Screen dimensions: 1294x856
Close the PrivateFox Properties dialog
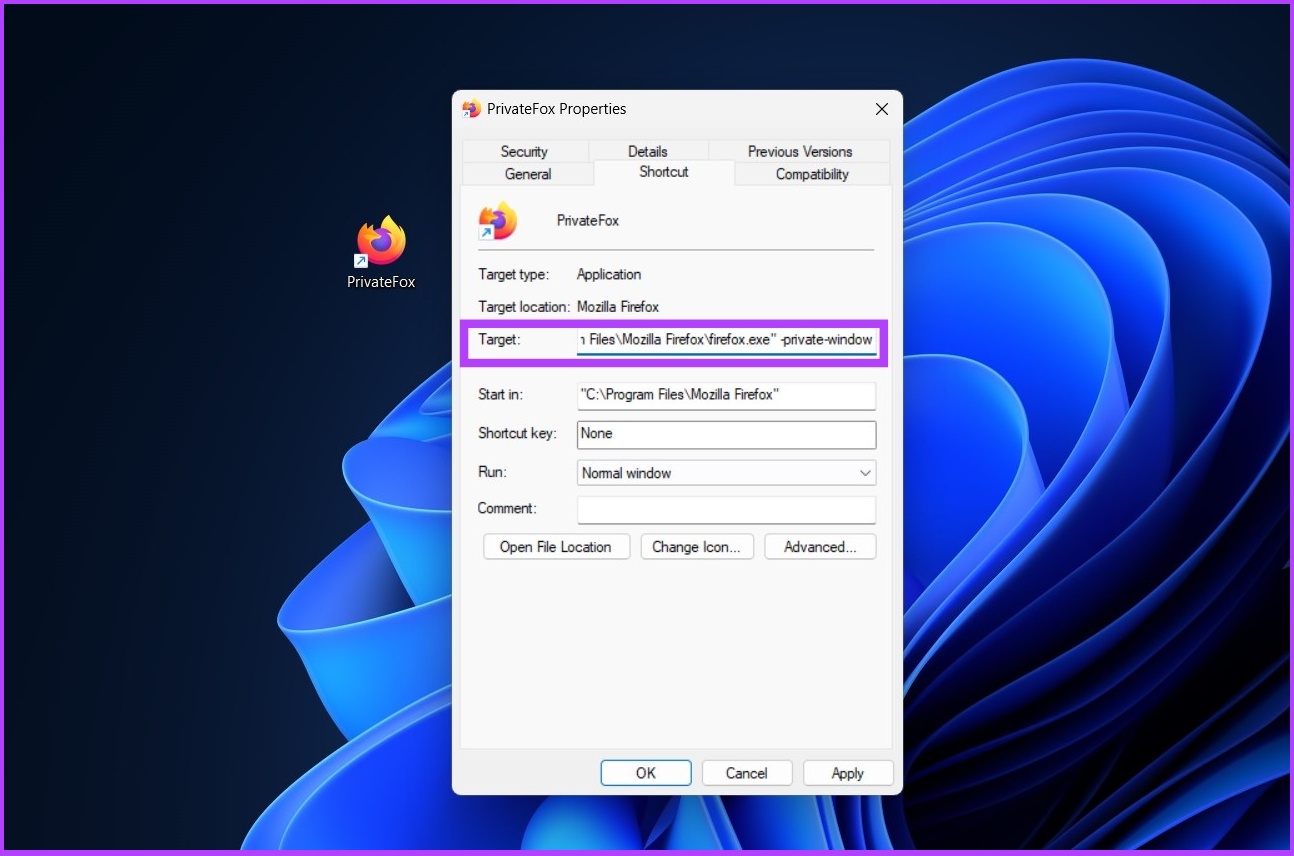[x=881, y=109]
